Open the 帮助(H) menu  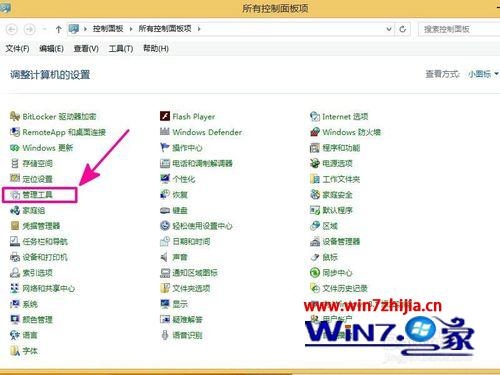click(156, 49)
